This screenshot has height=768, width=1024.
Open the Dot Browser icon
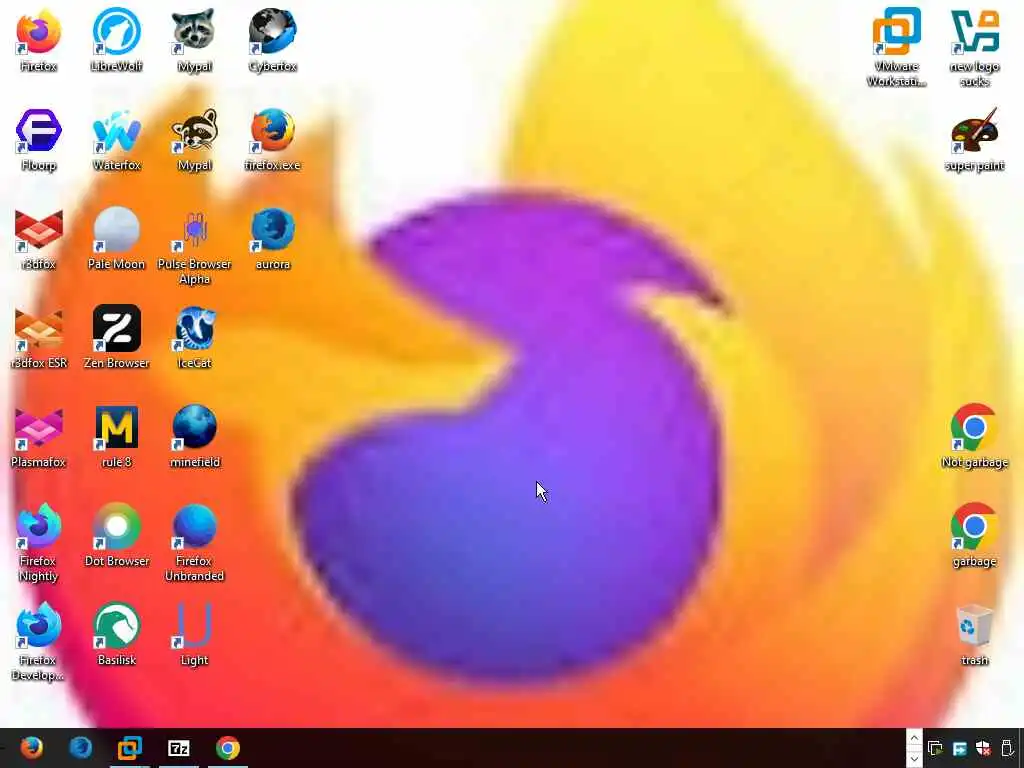(x=116, y=536)
